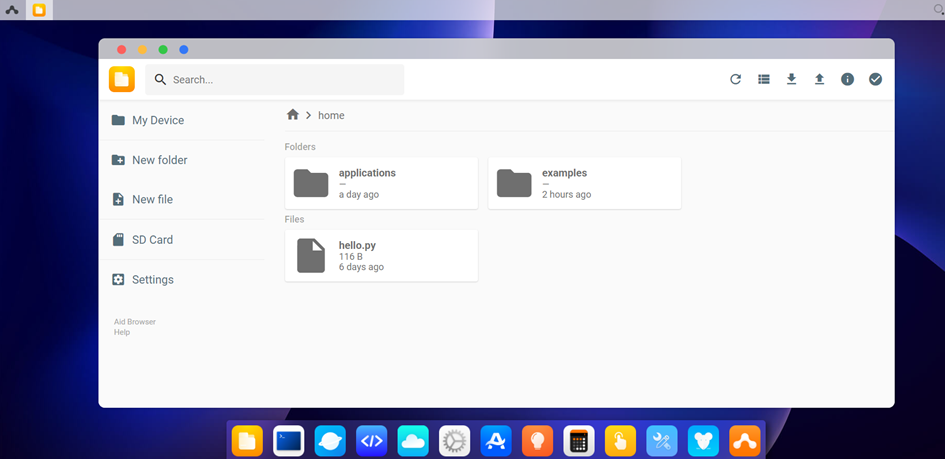Viewport: 945px width, 459px height.
Task: Open the examples folder card
Action: click(585, 183)
